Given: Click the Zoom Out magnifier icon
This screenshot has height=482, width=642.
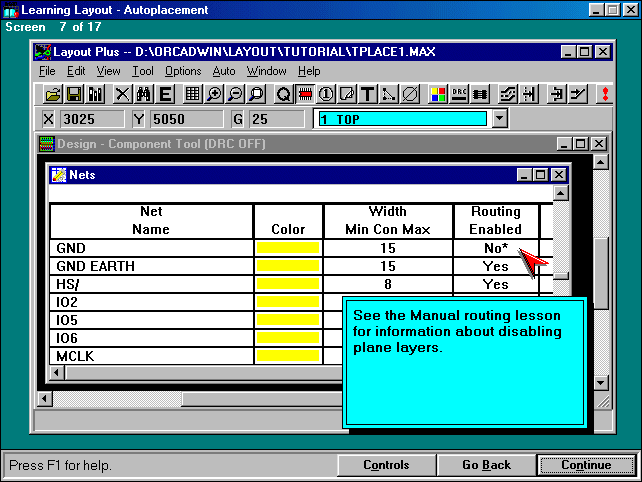Looking at the screenshot, I should point(235,94).
